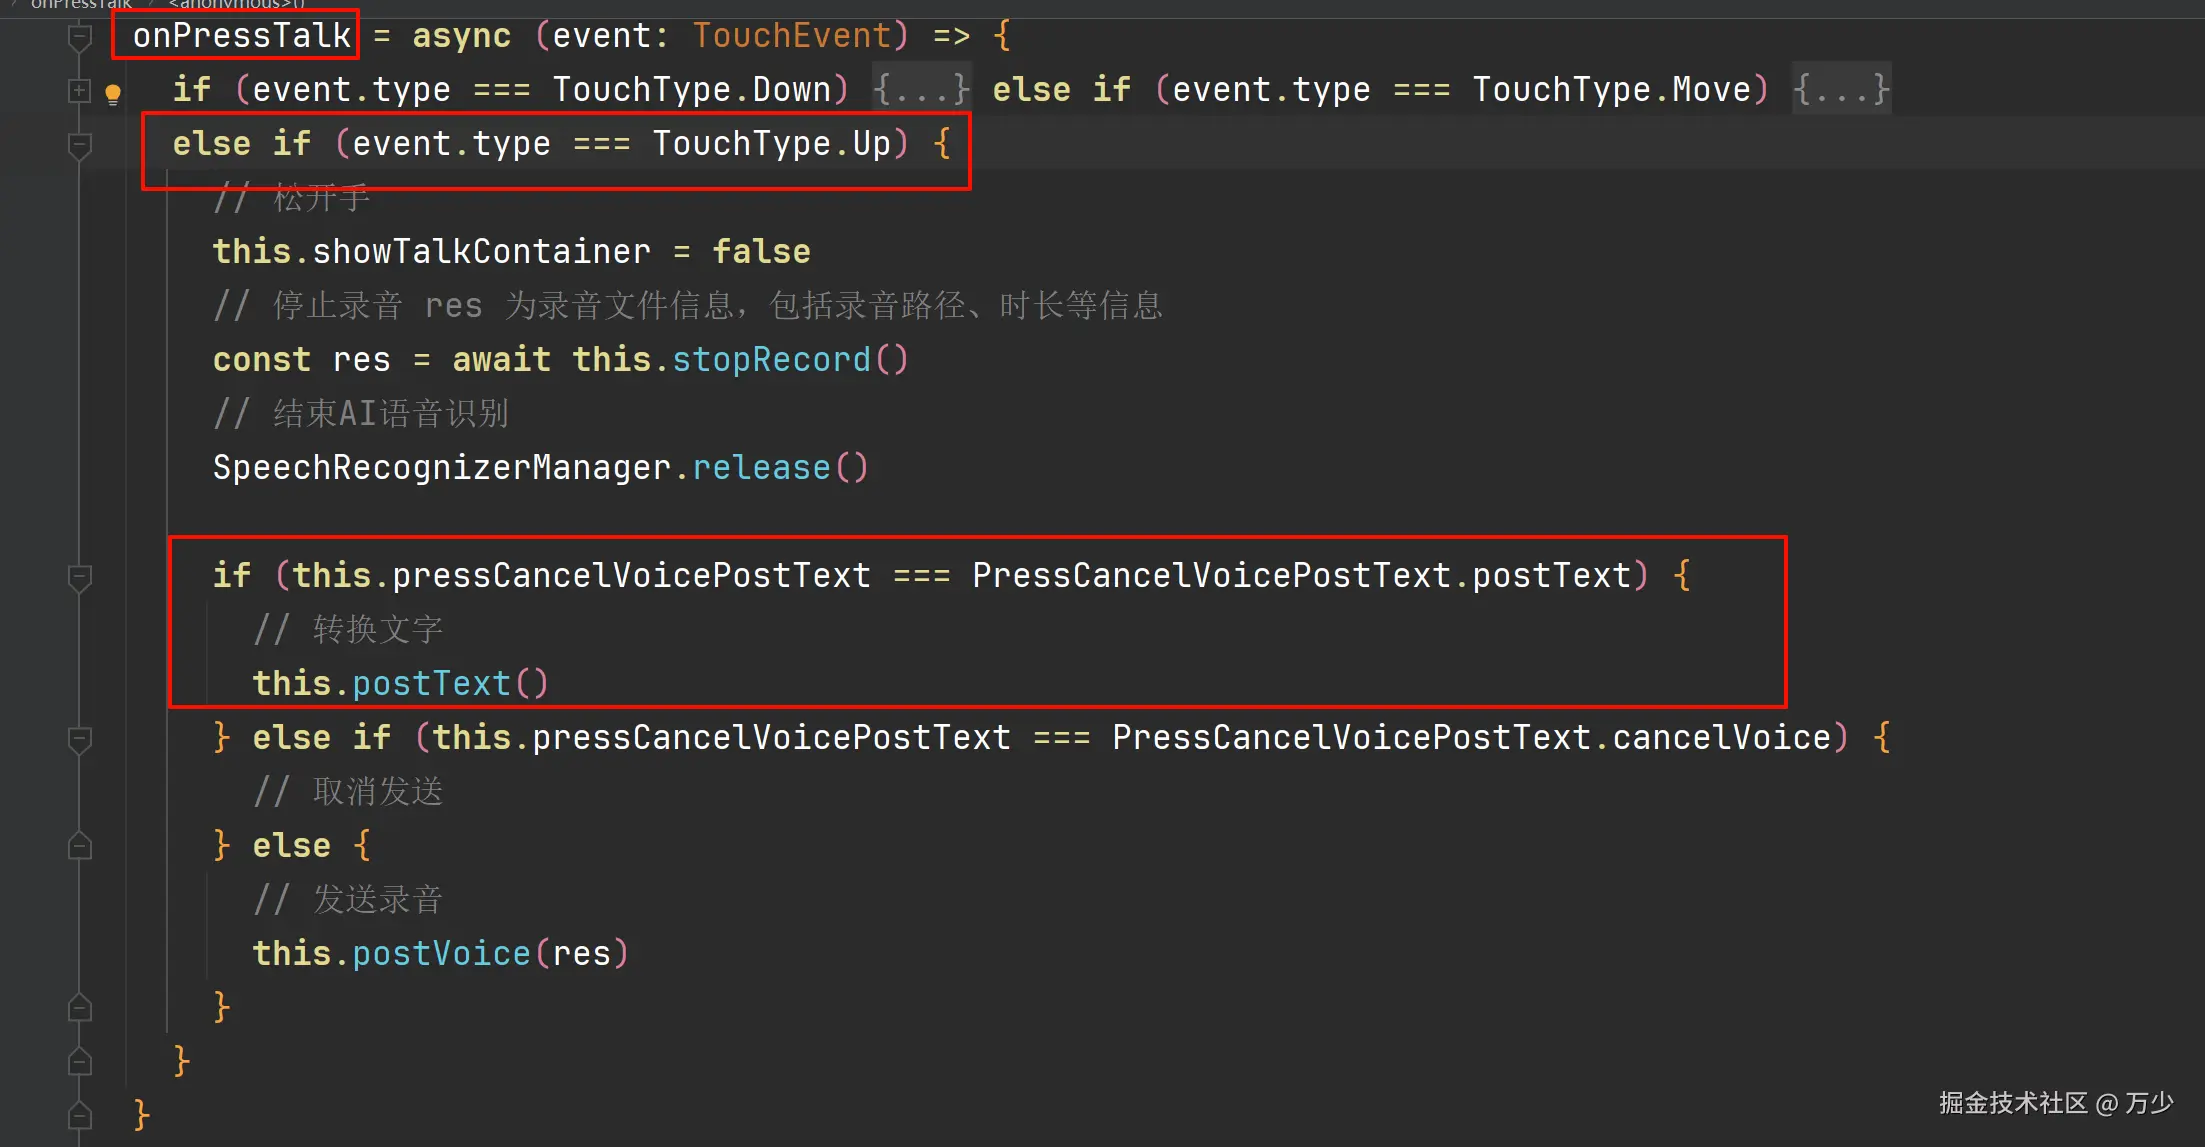This screenshot has width=2205, height=1147.
Task: Fold the postText if-block from gutter
Action: (80, 577)
